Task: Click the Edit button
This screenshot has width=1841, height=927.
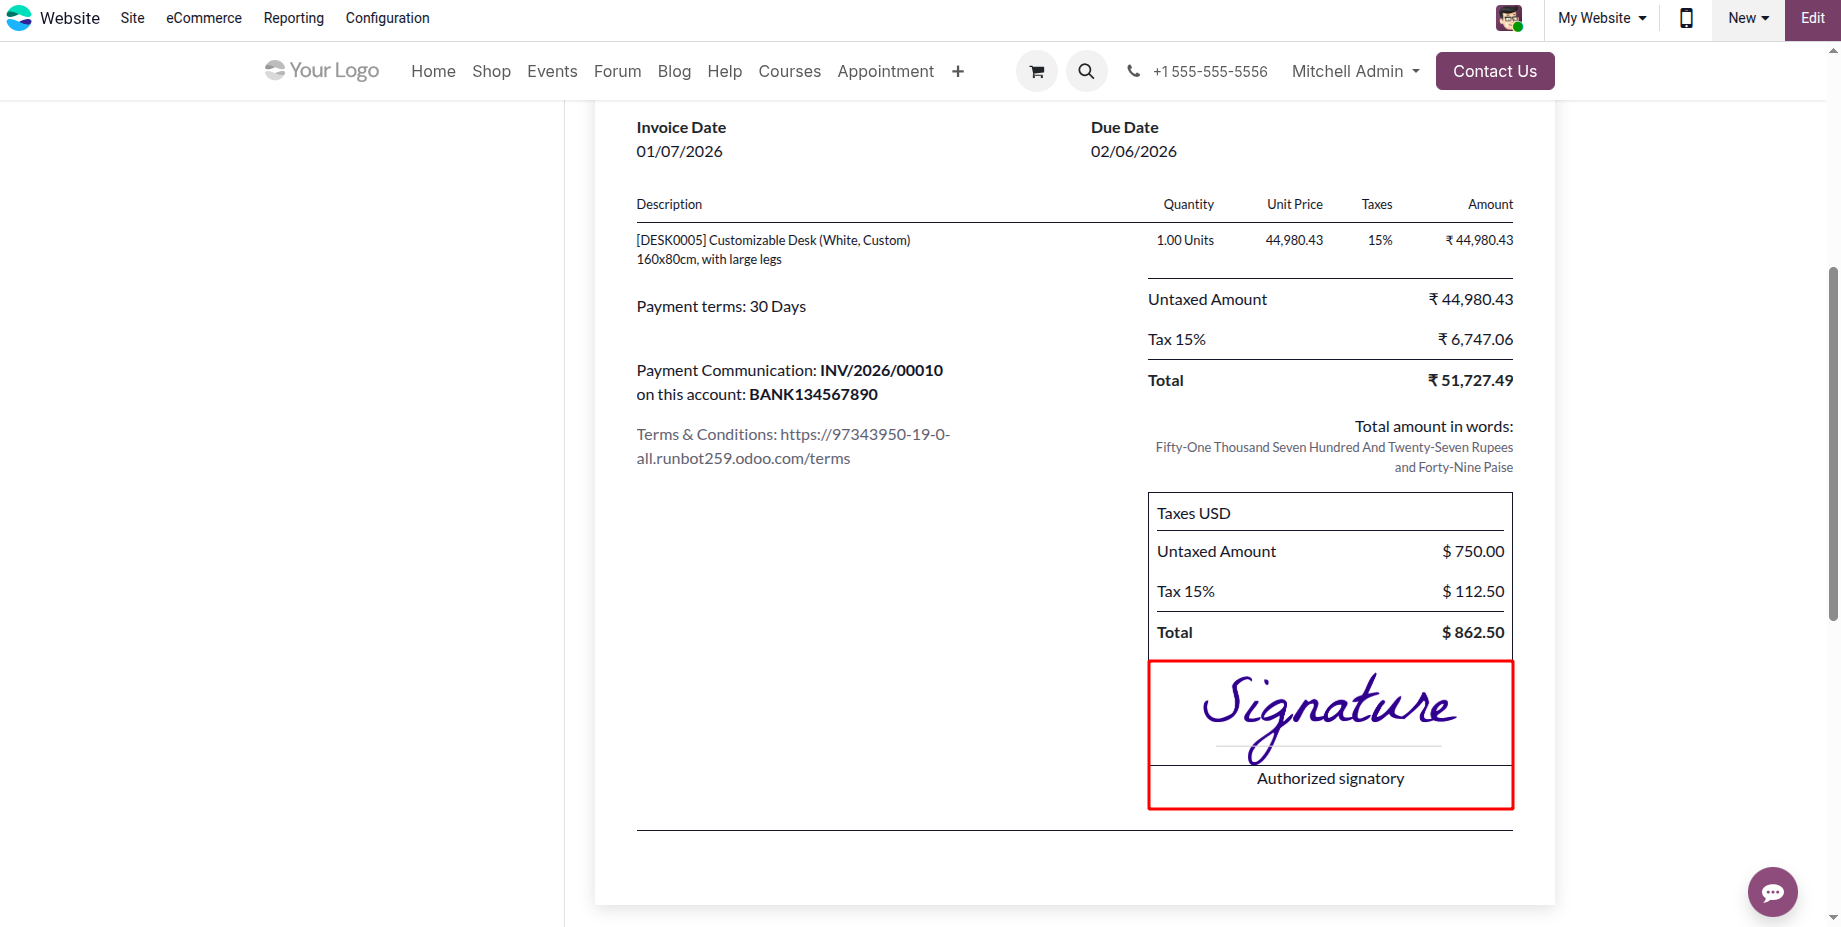Action: tap(1813, 18)
